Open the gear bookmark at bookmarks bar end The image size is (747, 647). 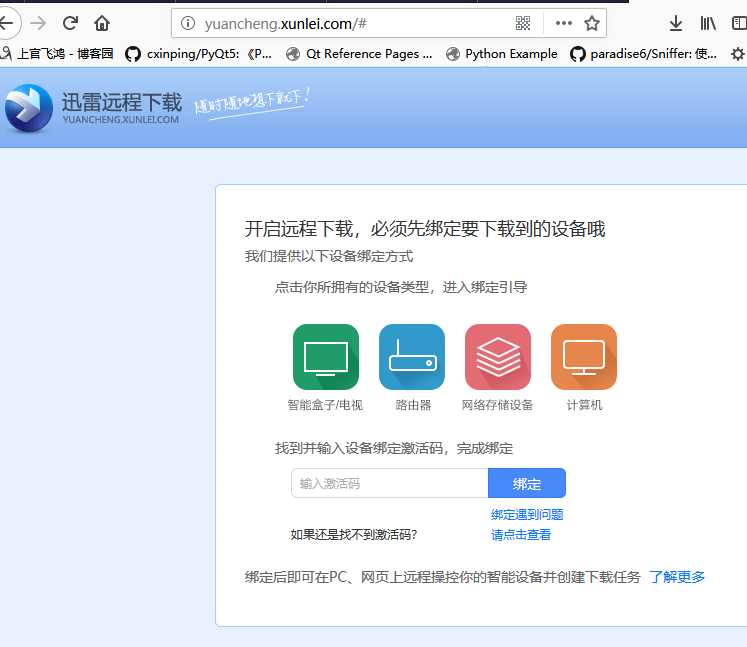(x=738, y=54)
